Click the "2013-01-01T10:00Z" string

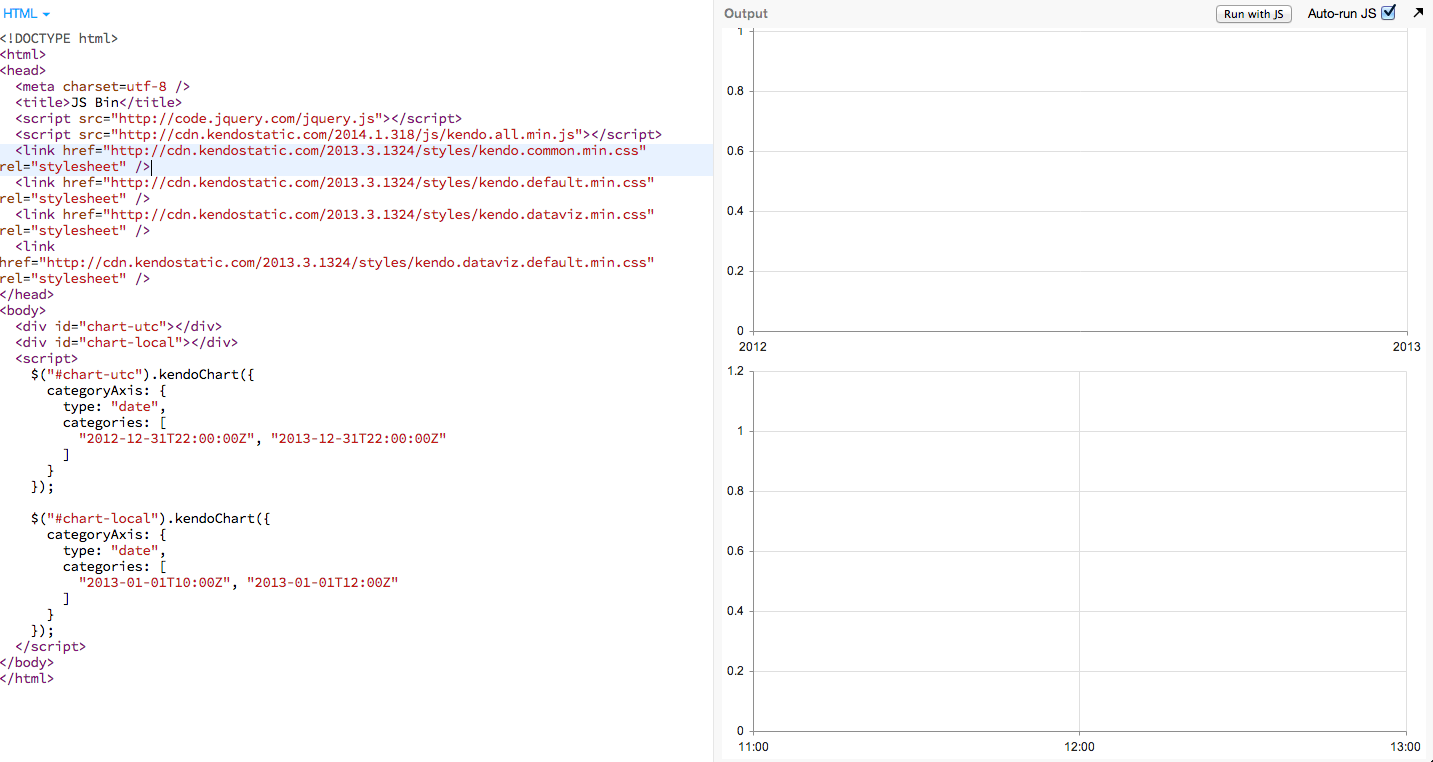click(x=155, y=582)
